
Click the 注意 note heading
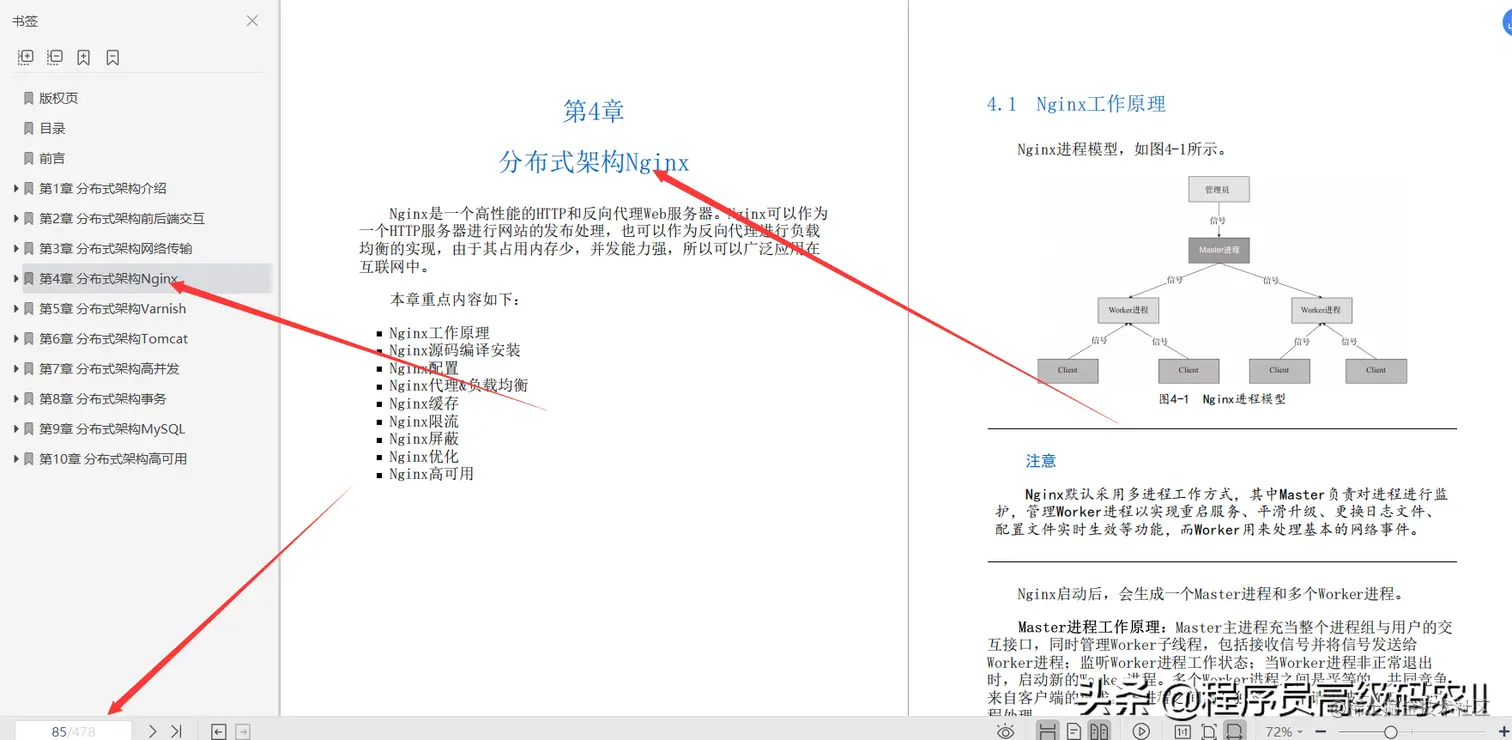click(x=1041, y=461)
